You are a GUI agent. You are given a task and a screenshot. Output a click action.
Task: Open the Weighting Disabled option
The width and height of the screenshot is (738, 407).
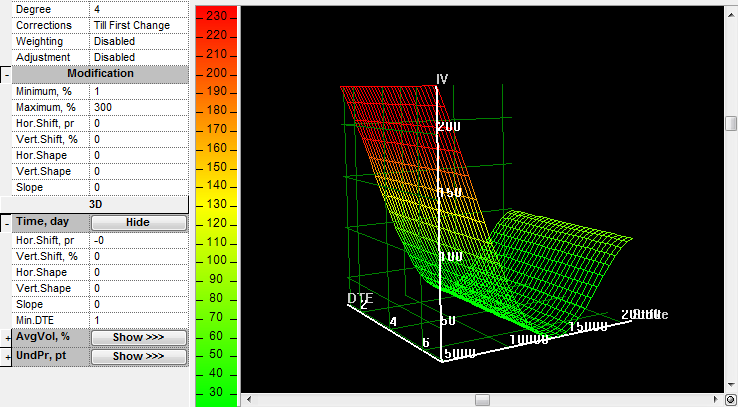coord(138,41)
